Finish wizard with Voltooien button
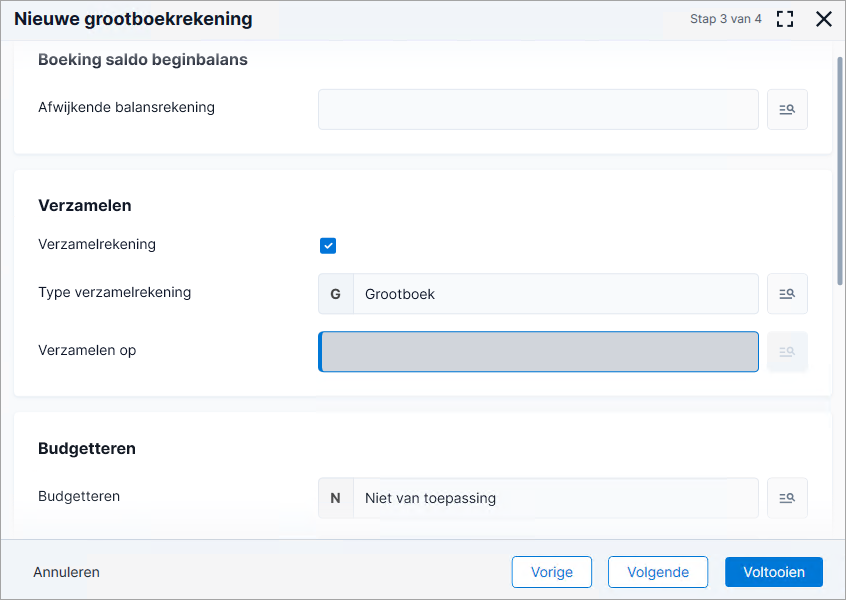 pos(774,572)
